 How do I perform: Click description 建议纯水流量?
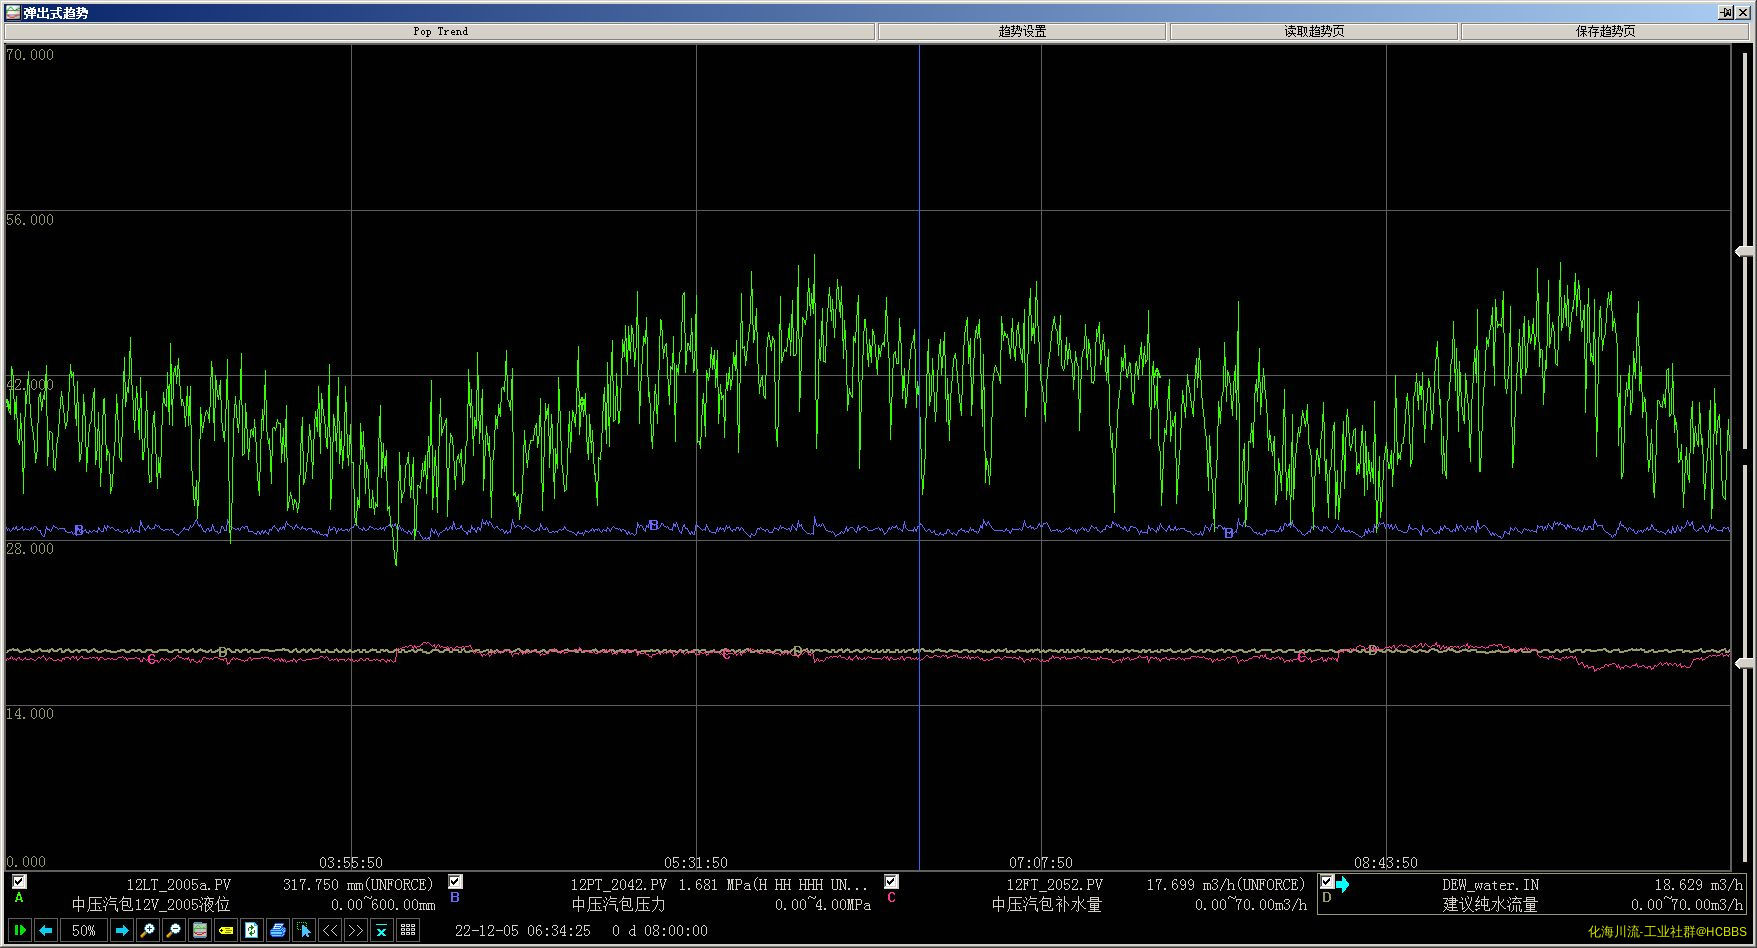1490,905
